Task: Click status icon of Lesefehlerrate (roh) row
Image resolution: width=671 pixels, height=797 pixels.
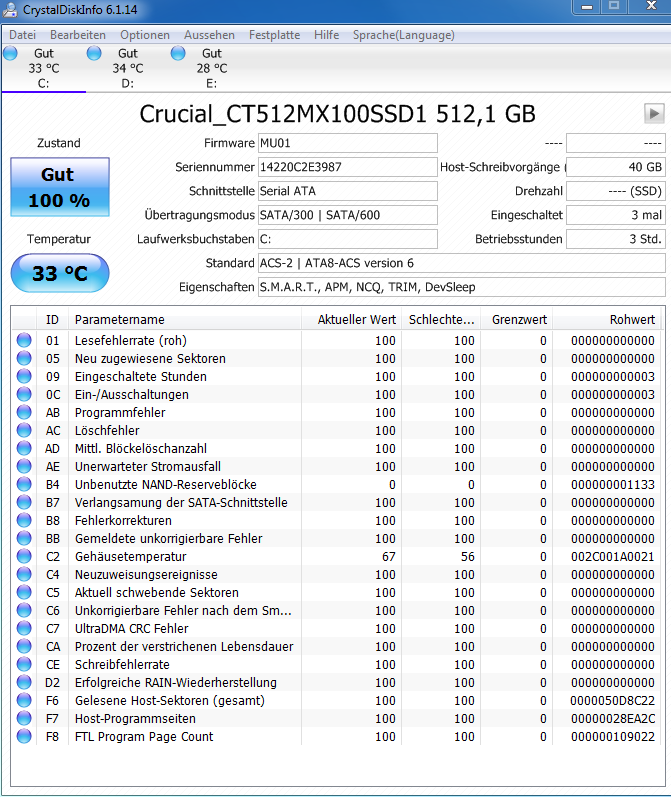Action: coord(24,340)
